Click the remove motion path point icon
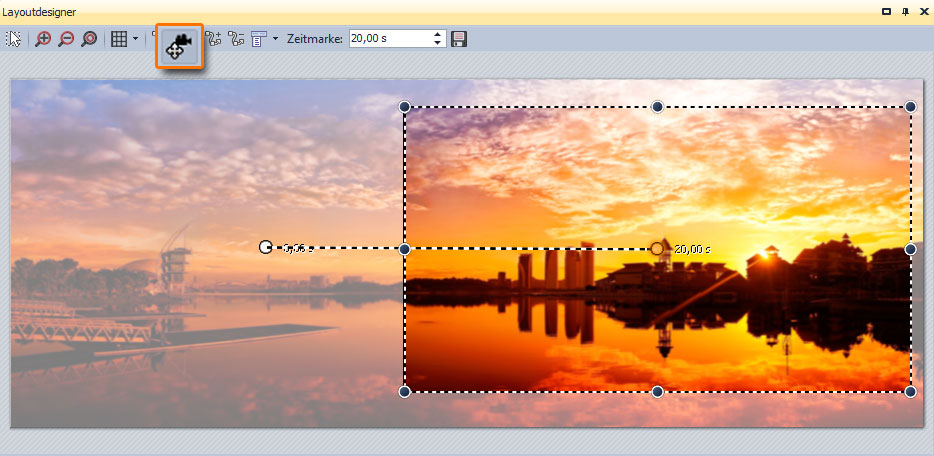The image size is (934, 456). (x=236, y=39)
